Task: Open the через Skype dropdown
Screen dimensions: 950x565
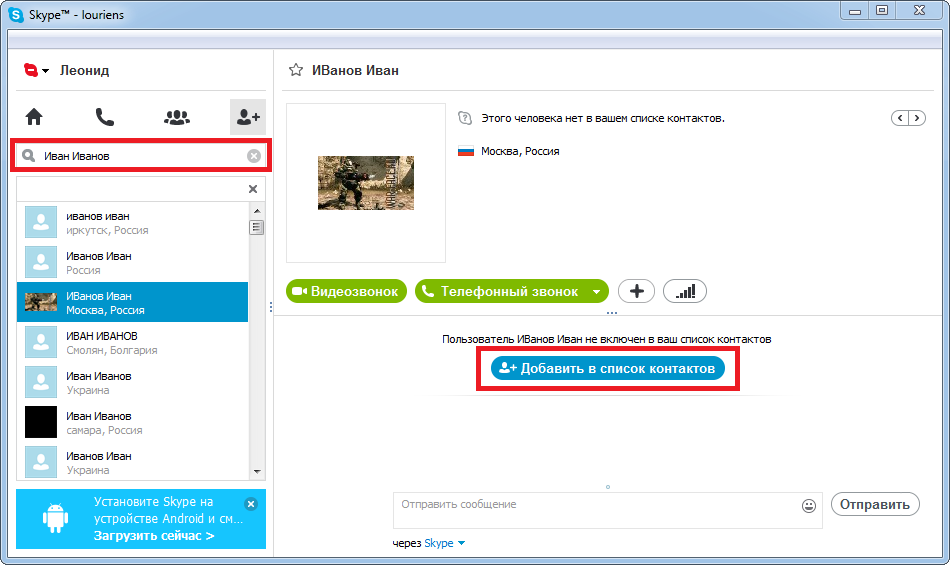Action: 445,543
